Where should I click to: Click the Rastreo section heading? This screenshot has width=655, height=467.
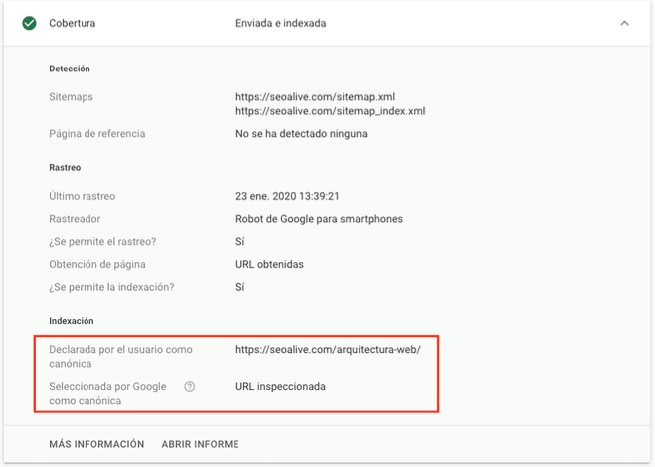click(x=65, y=168)
